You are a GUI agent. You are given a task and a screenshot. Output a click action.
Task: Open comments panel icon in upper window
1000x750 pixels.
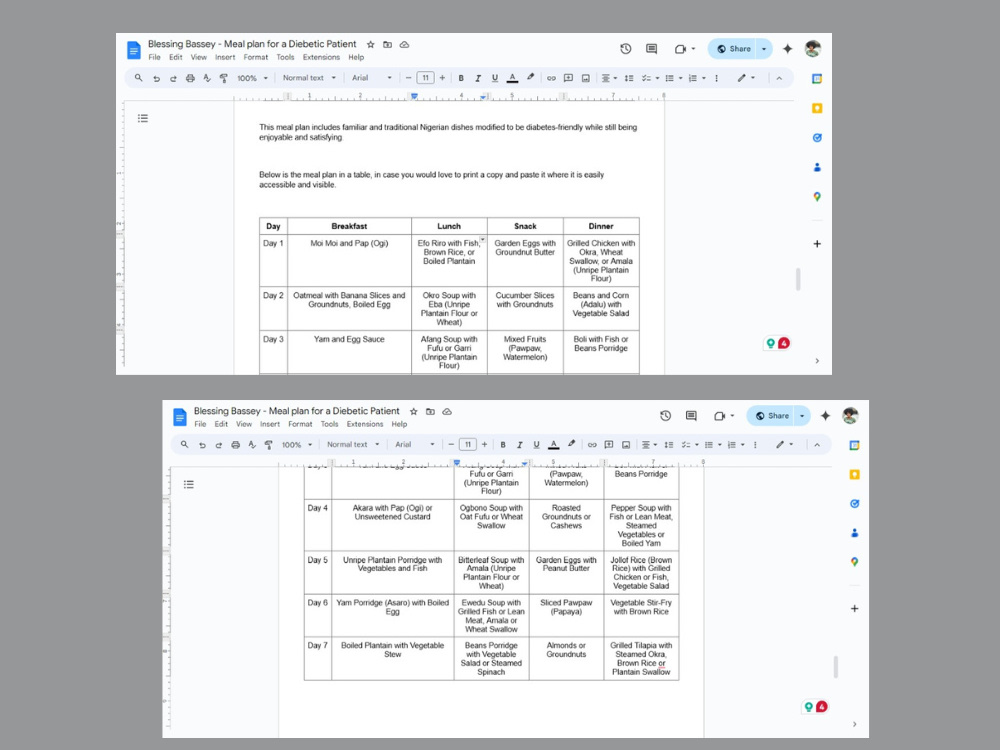point(651,48)
